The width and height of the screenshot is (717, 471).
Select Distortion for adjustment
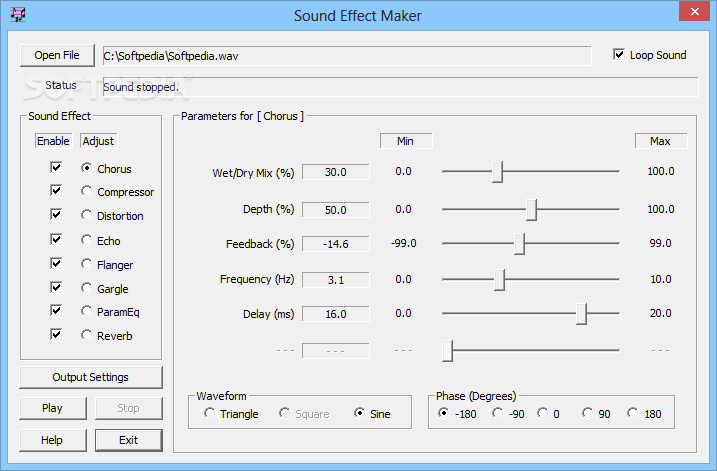[88, 216]
